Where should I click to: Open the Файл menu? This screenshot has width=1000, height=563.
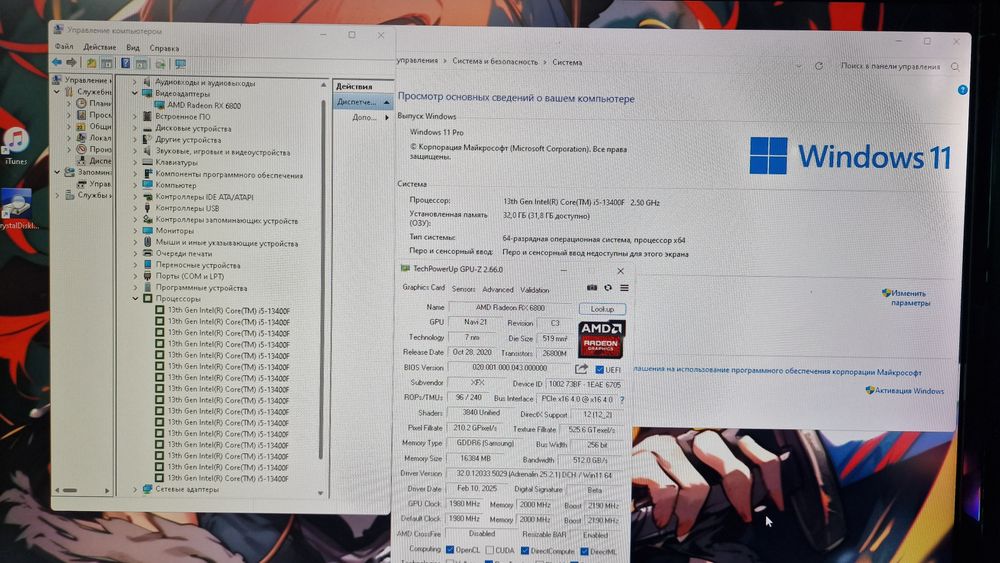(64, 47)
